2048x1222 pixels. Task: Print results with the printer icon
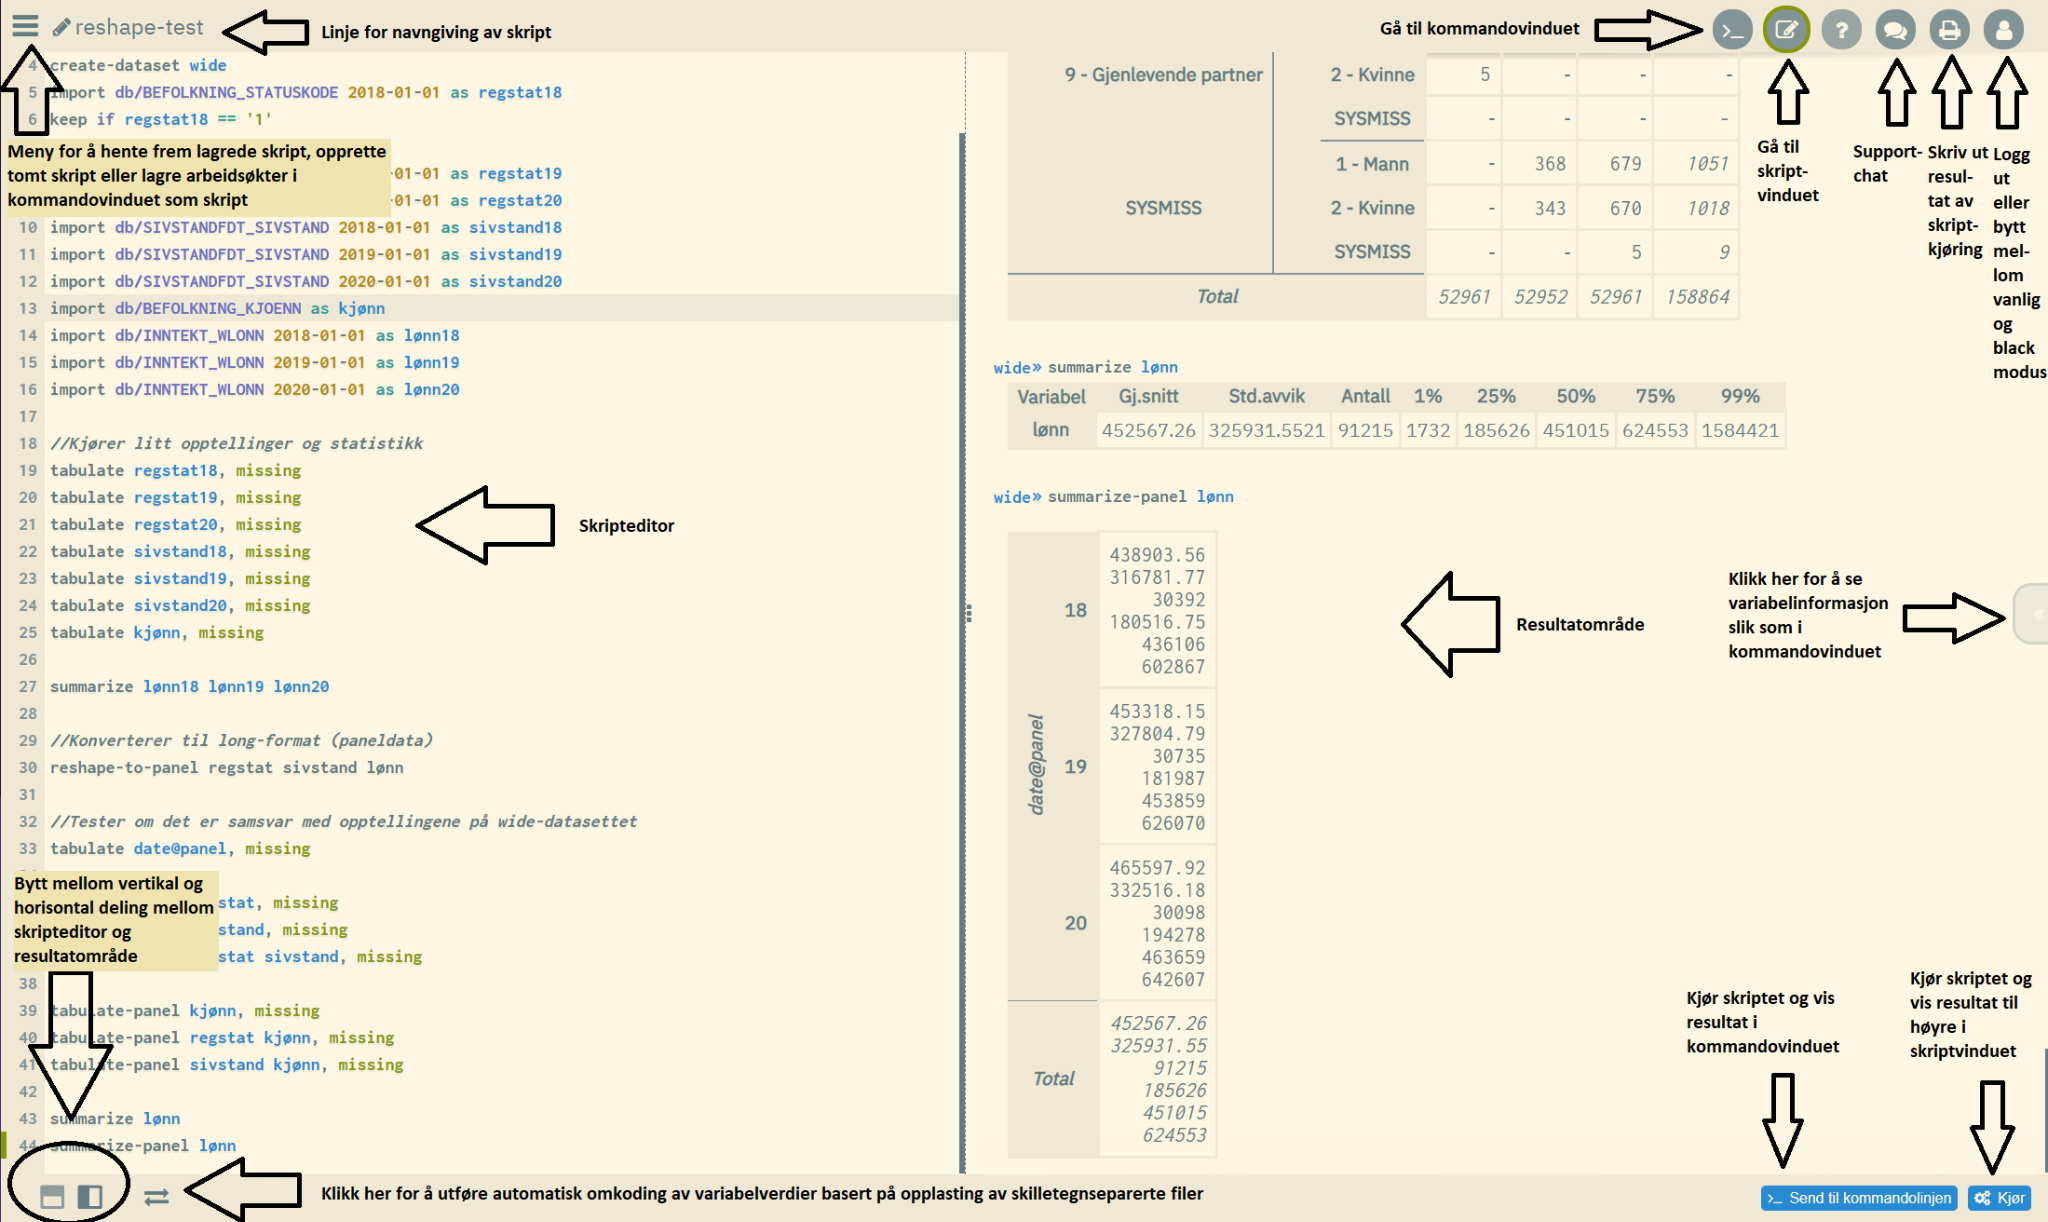1949,30
